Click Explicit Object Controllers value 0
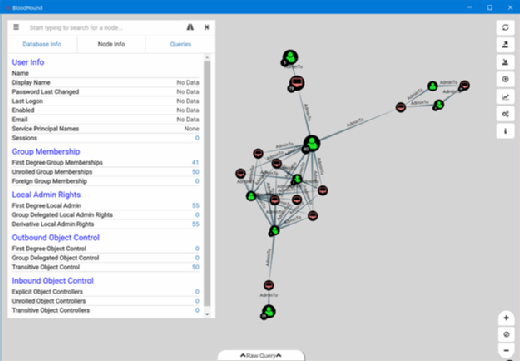 [x=197, y=292]
